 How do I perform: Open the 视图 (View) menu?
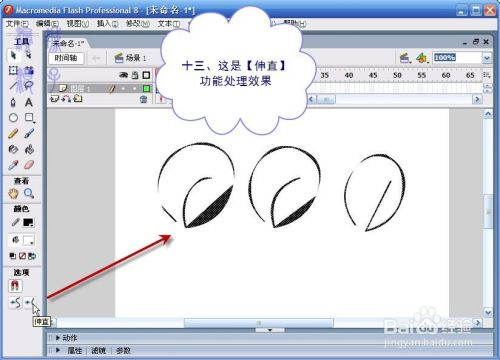(78, 23)
